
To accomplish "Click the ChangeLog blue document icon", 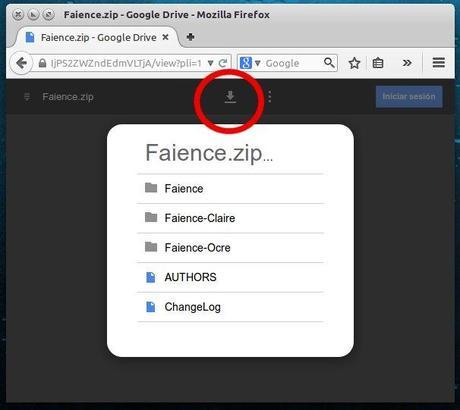I will click(x=151, y=307).
